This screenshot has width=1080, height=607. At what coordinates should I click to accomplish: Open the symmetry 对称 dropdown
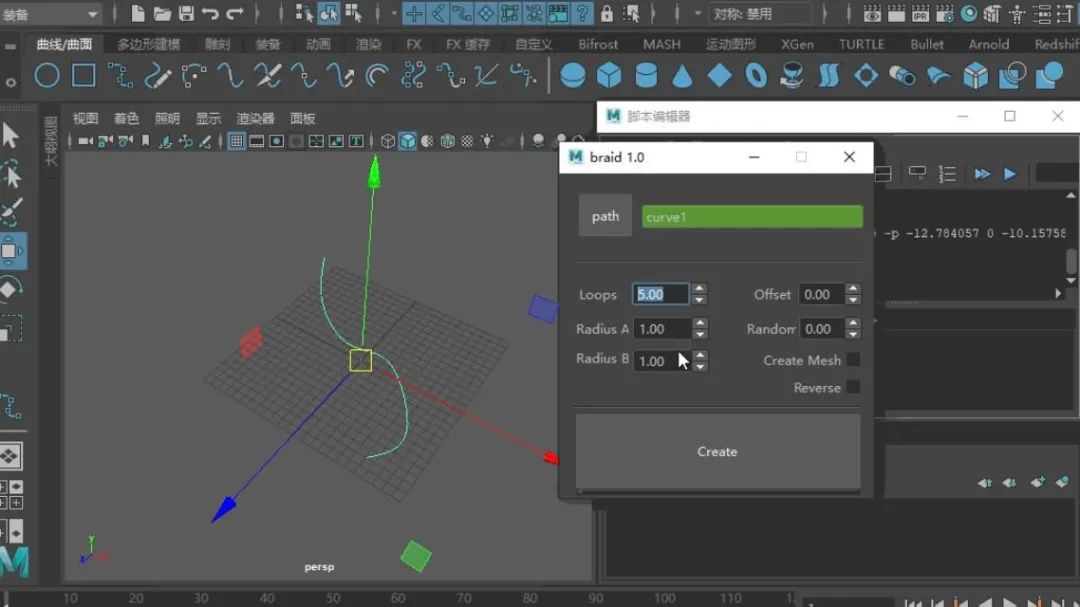click(x=760, y=14)
